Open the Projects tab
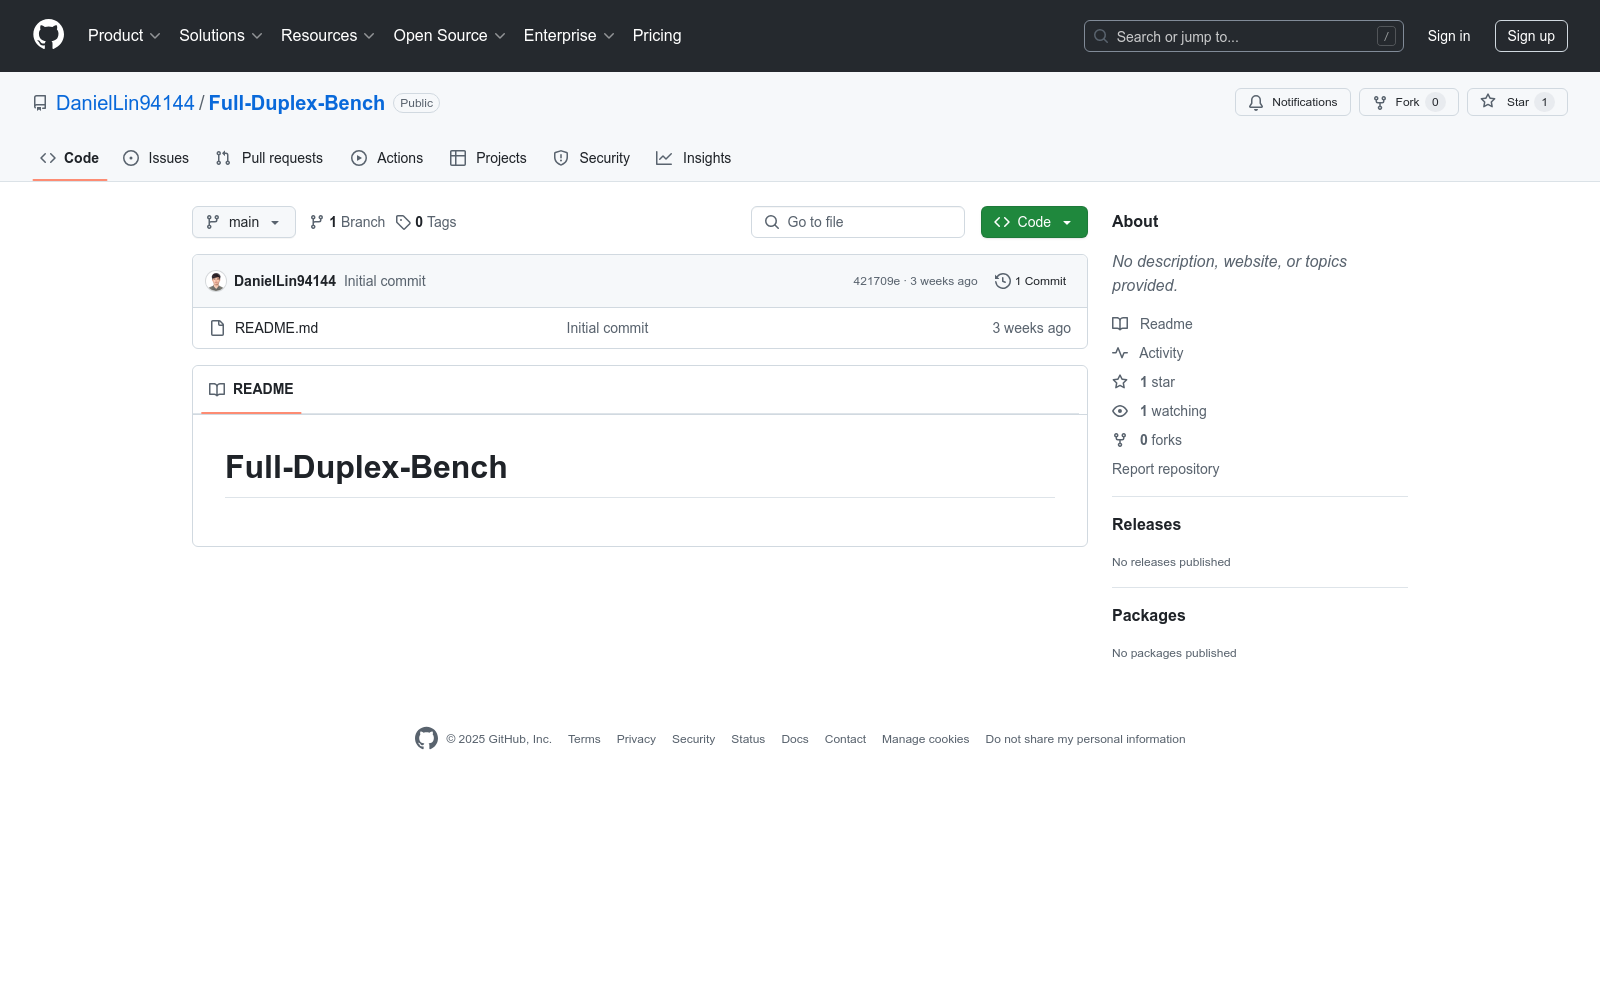 488,158
